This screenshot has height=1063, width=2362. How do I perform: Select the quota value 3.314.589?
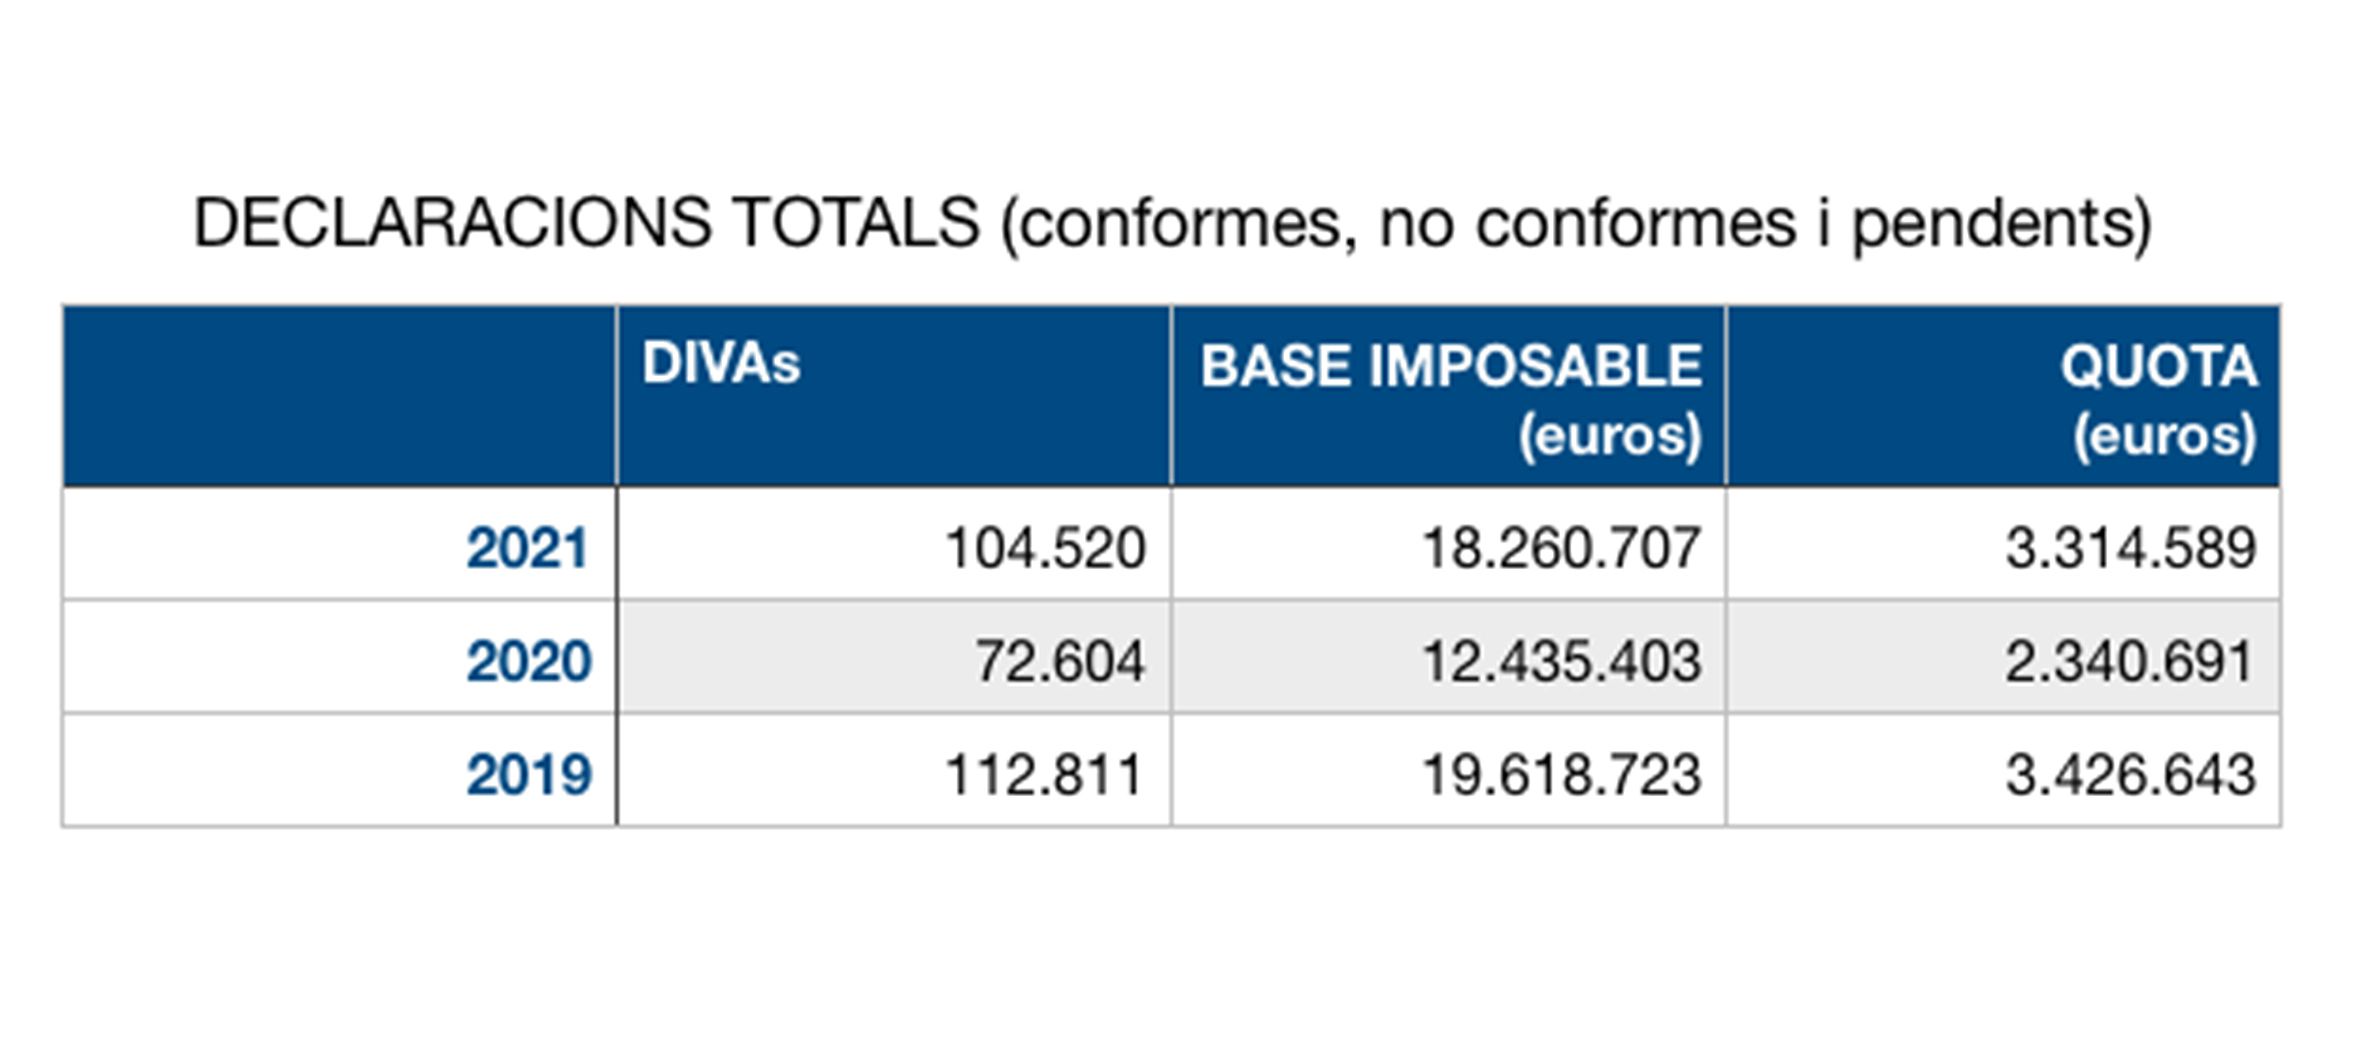[x=2131, y=548]
